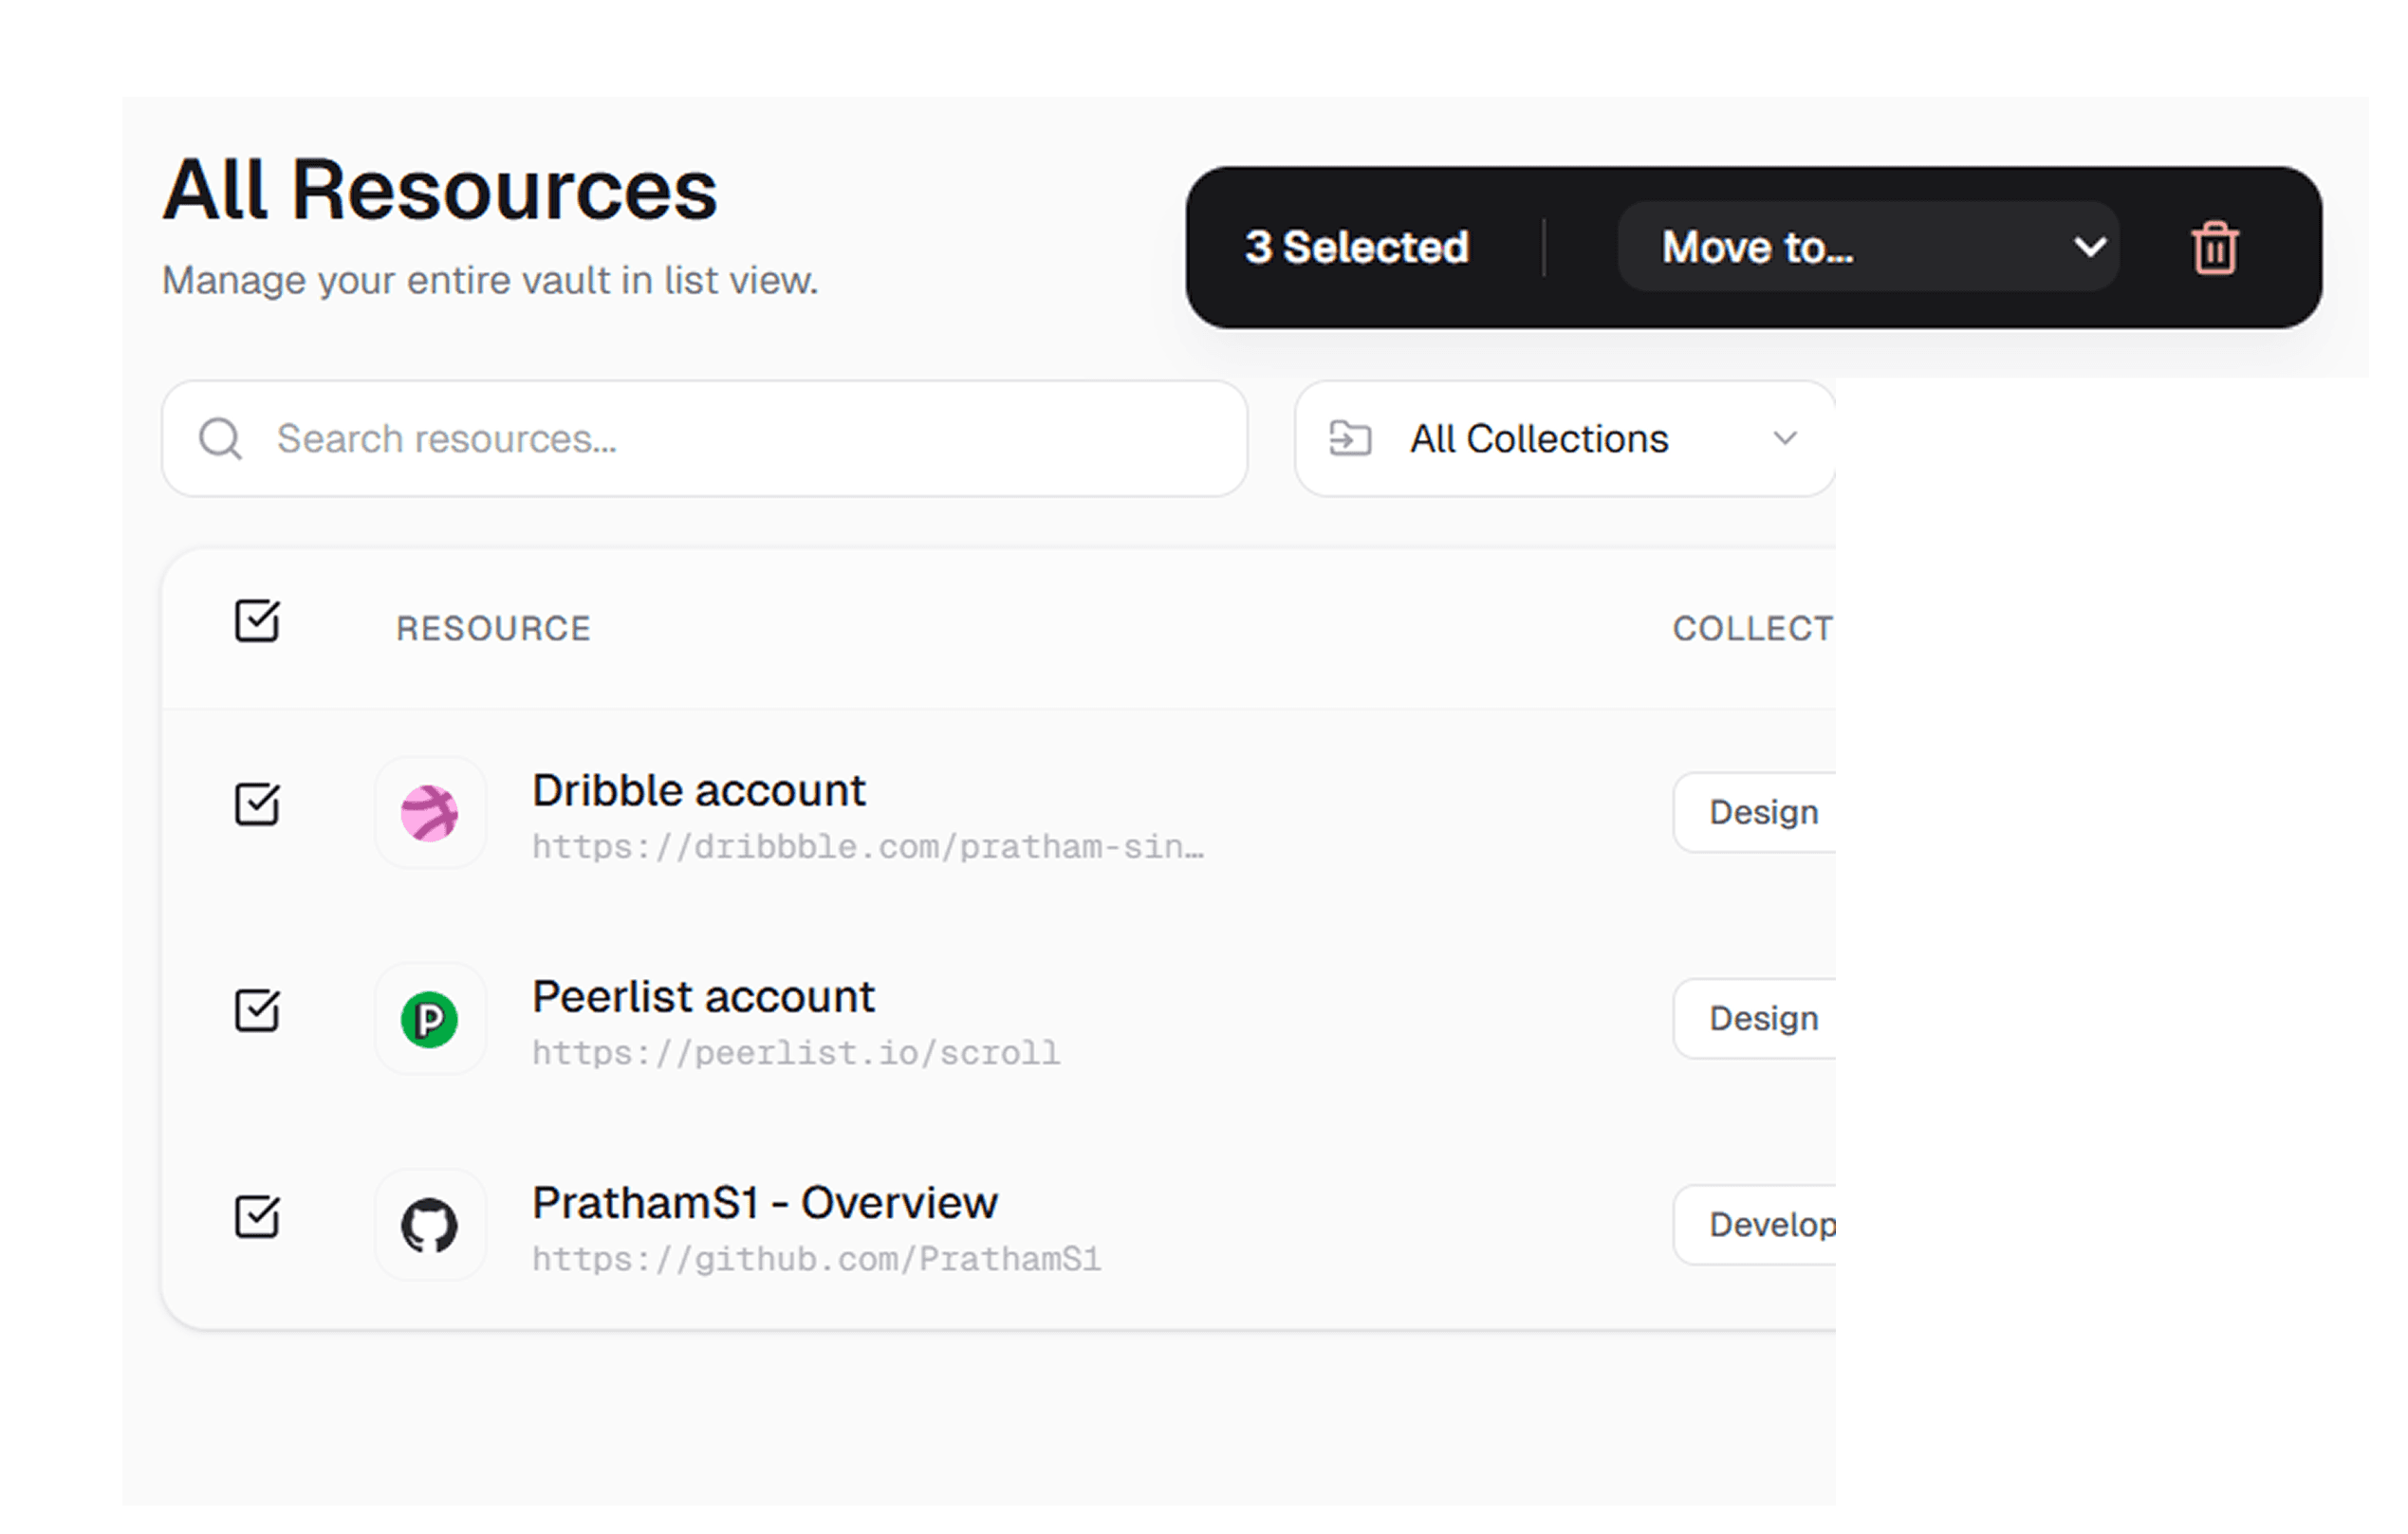Open the Dribble account resource
The width and height of the screenshot is (2408, 1534).
point(698,789)
